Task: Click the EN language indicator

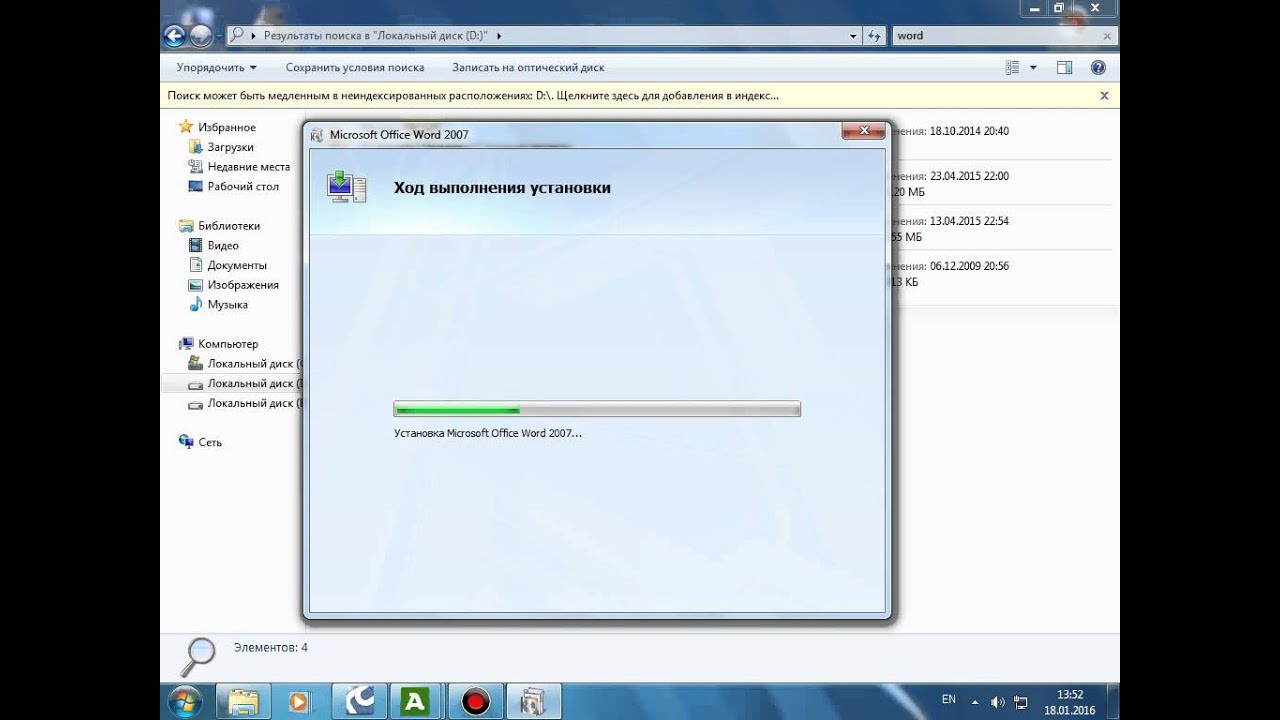Action: point(949,700)
